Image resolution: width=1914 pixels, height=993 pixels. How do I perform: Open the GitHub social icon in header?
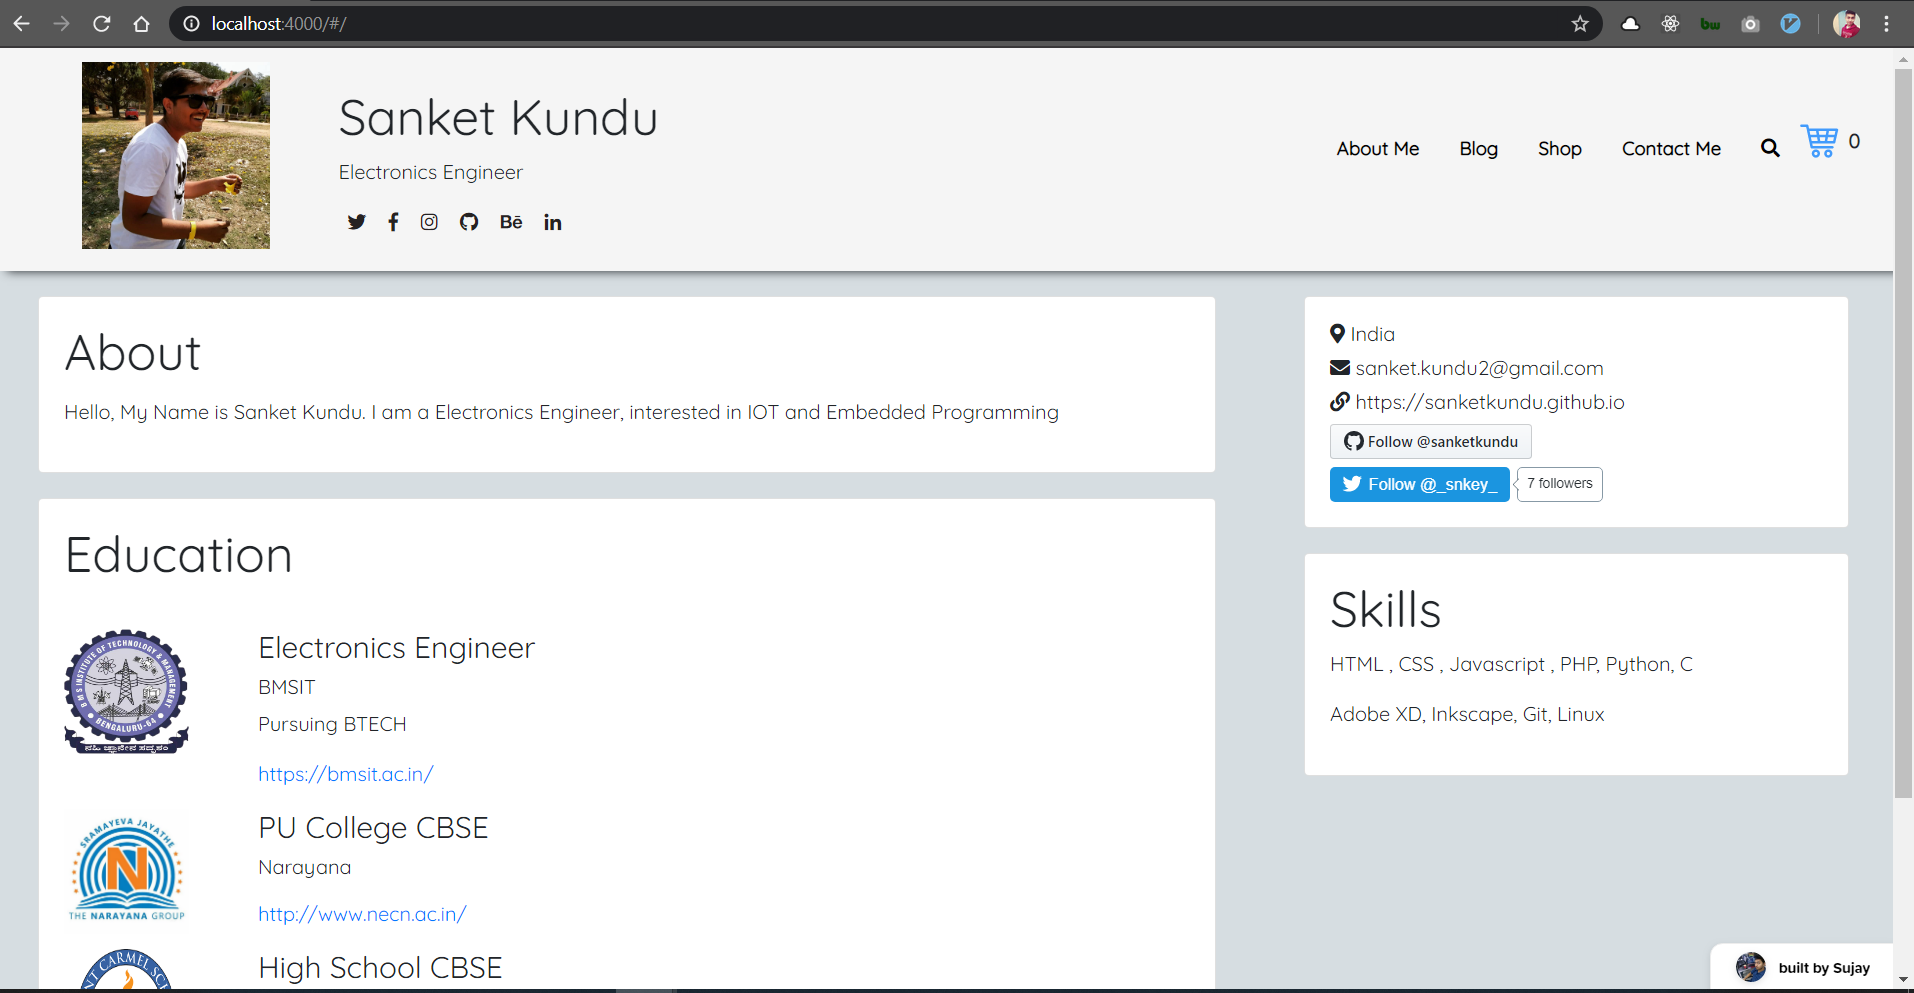click(x=469, y=222)
